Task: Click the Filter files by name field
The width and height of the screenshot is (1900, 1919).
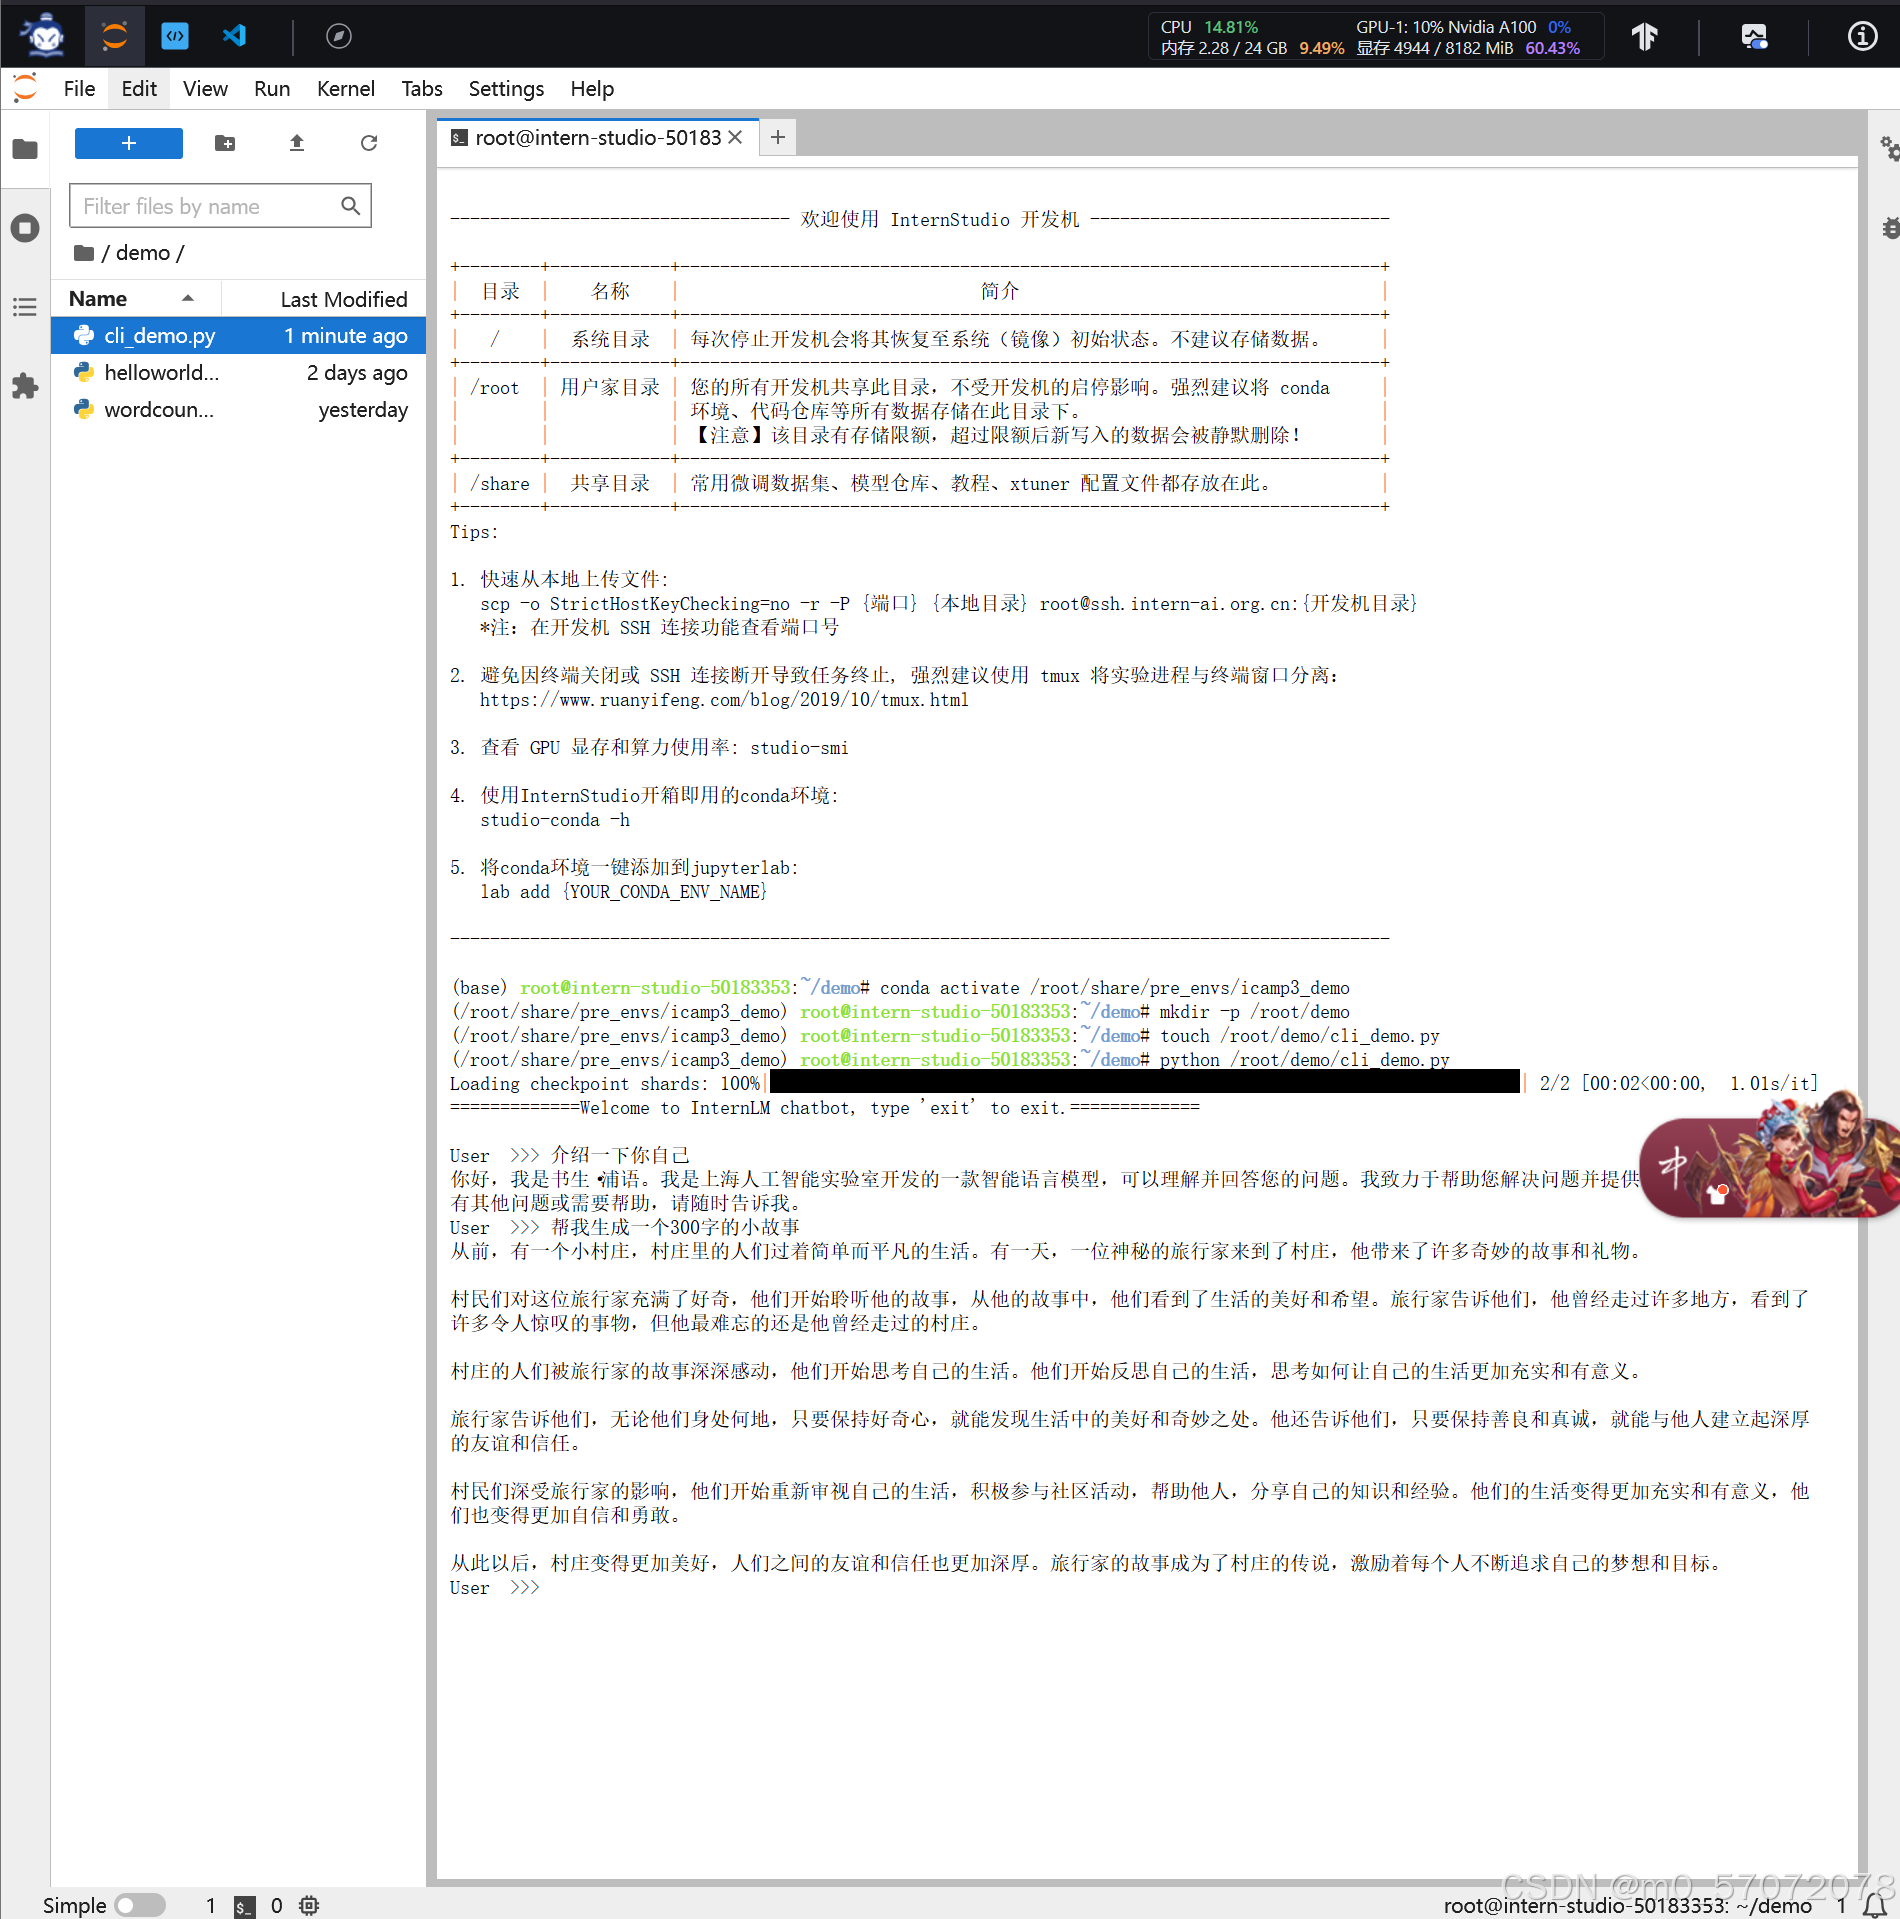Action: (220, 206)
